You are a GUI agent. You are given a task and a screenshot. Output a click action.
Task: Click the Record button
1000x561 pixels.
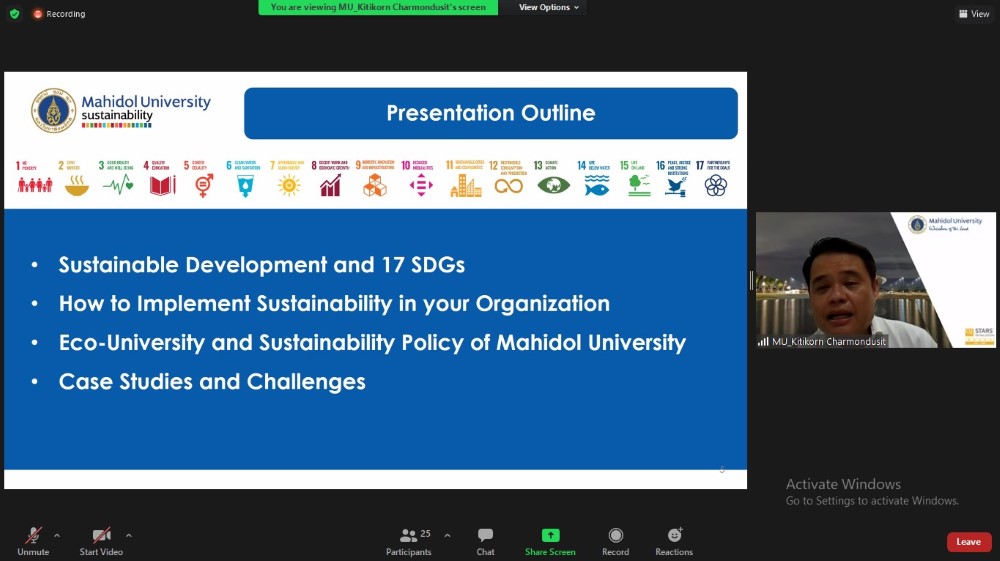(615, 541)
